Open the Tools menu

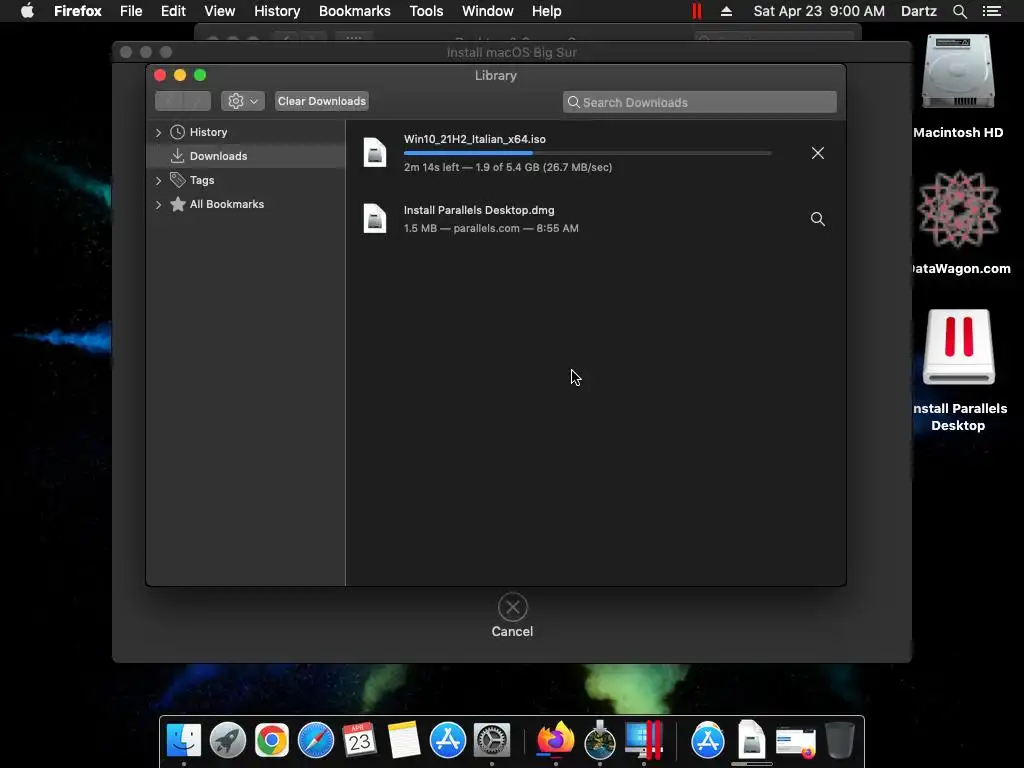[x=426, y=11]
